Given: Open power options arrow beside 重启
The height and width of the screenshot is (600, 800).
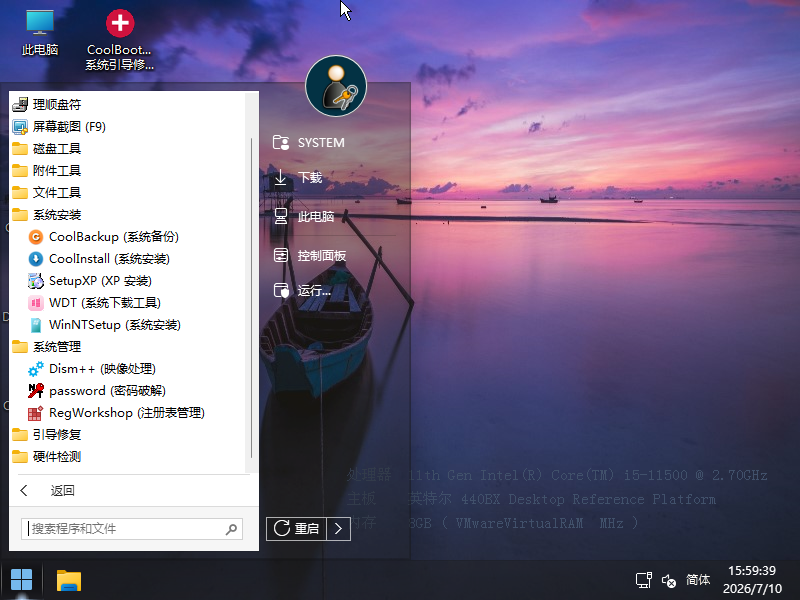Looking at the screenshot, I should pyautogui.click(x=338, y=529).
